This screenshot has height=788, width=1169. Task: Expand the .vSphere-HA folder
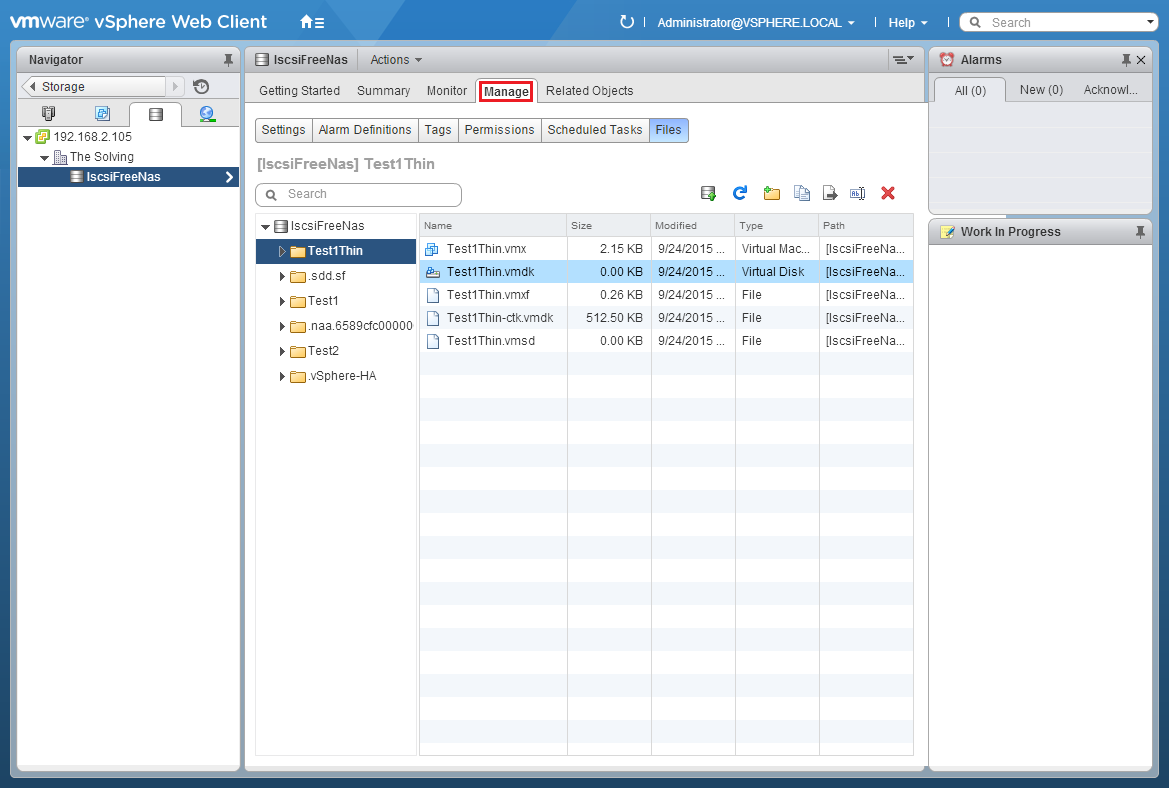point(282,376)
